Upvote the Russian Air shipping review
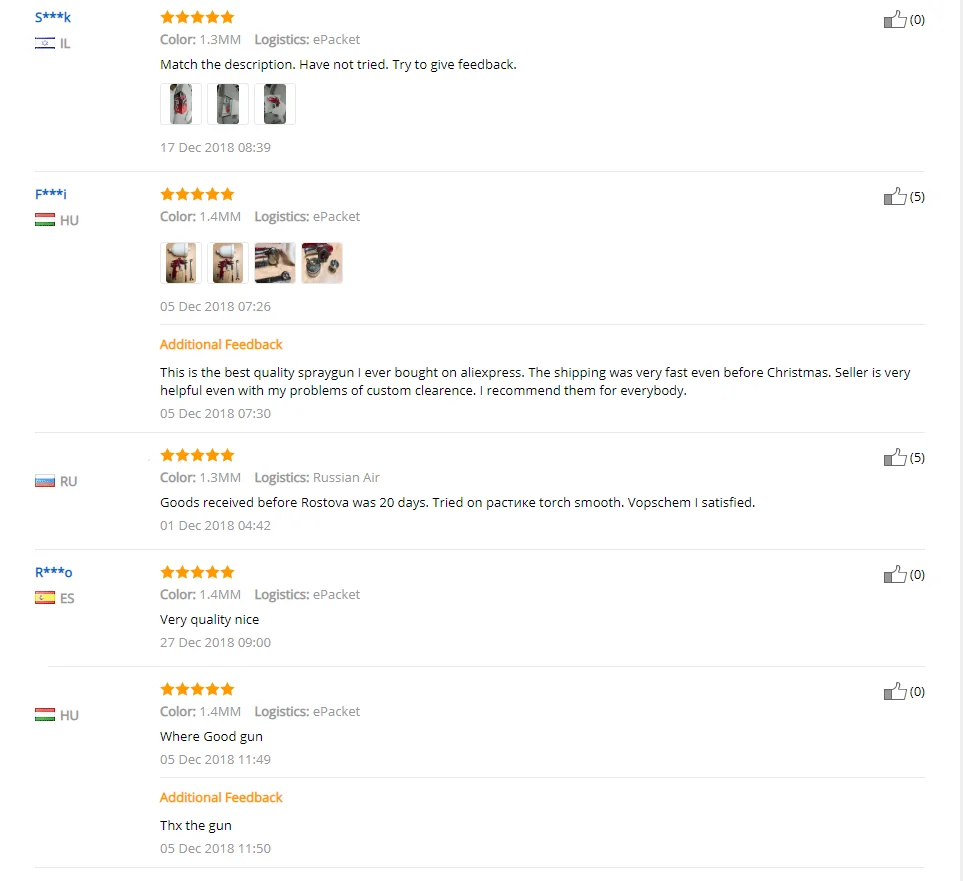Viewport: 963px width, 881px height. coord(895,457)
